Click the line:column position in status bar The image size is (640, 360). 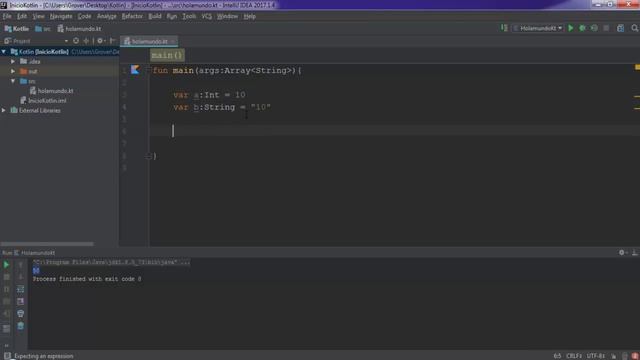coord(557,356)
